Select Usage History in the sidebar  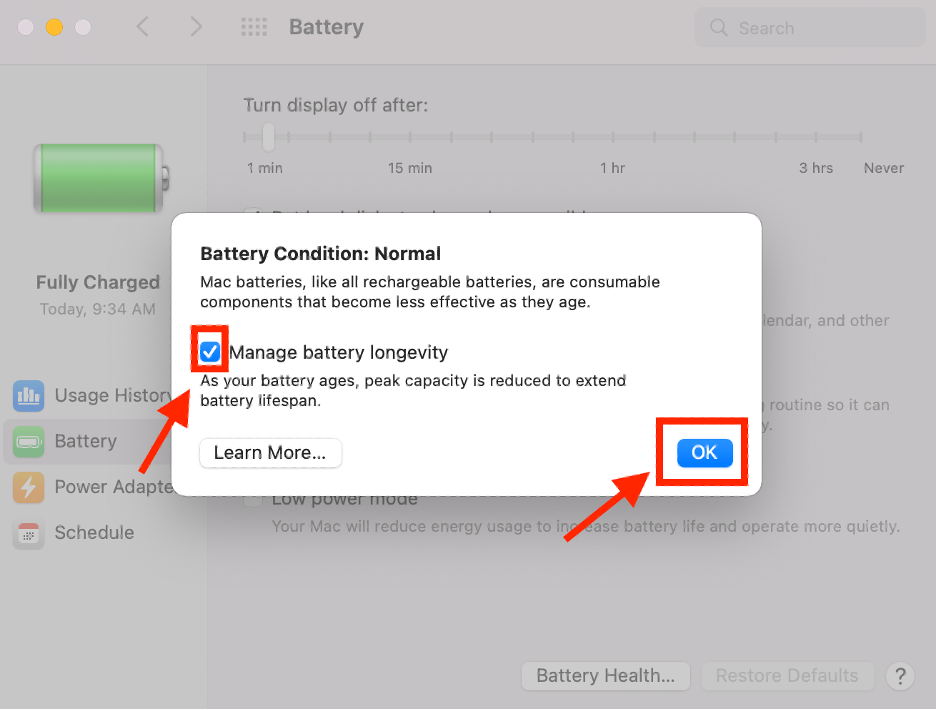(x=112, y=396)
